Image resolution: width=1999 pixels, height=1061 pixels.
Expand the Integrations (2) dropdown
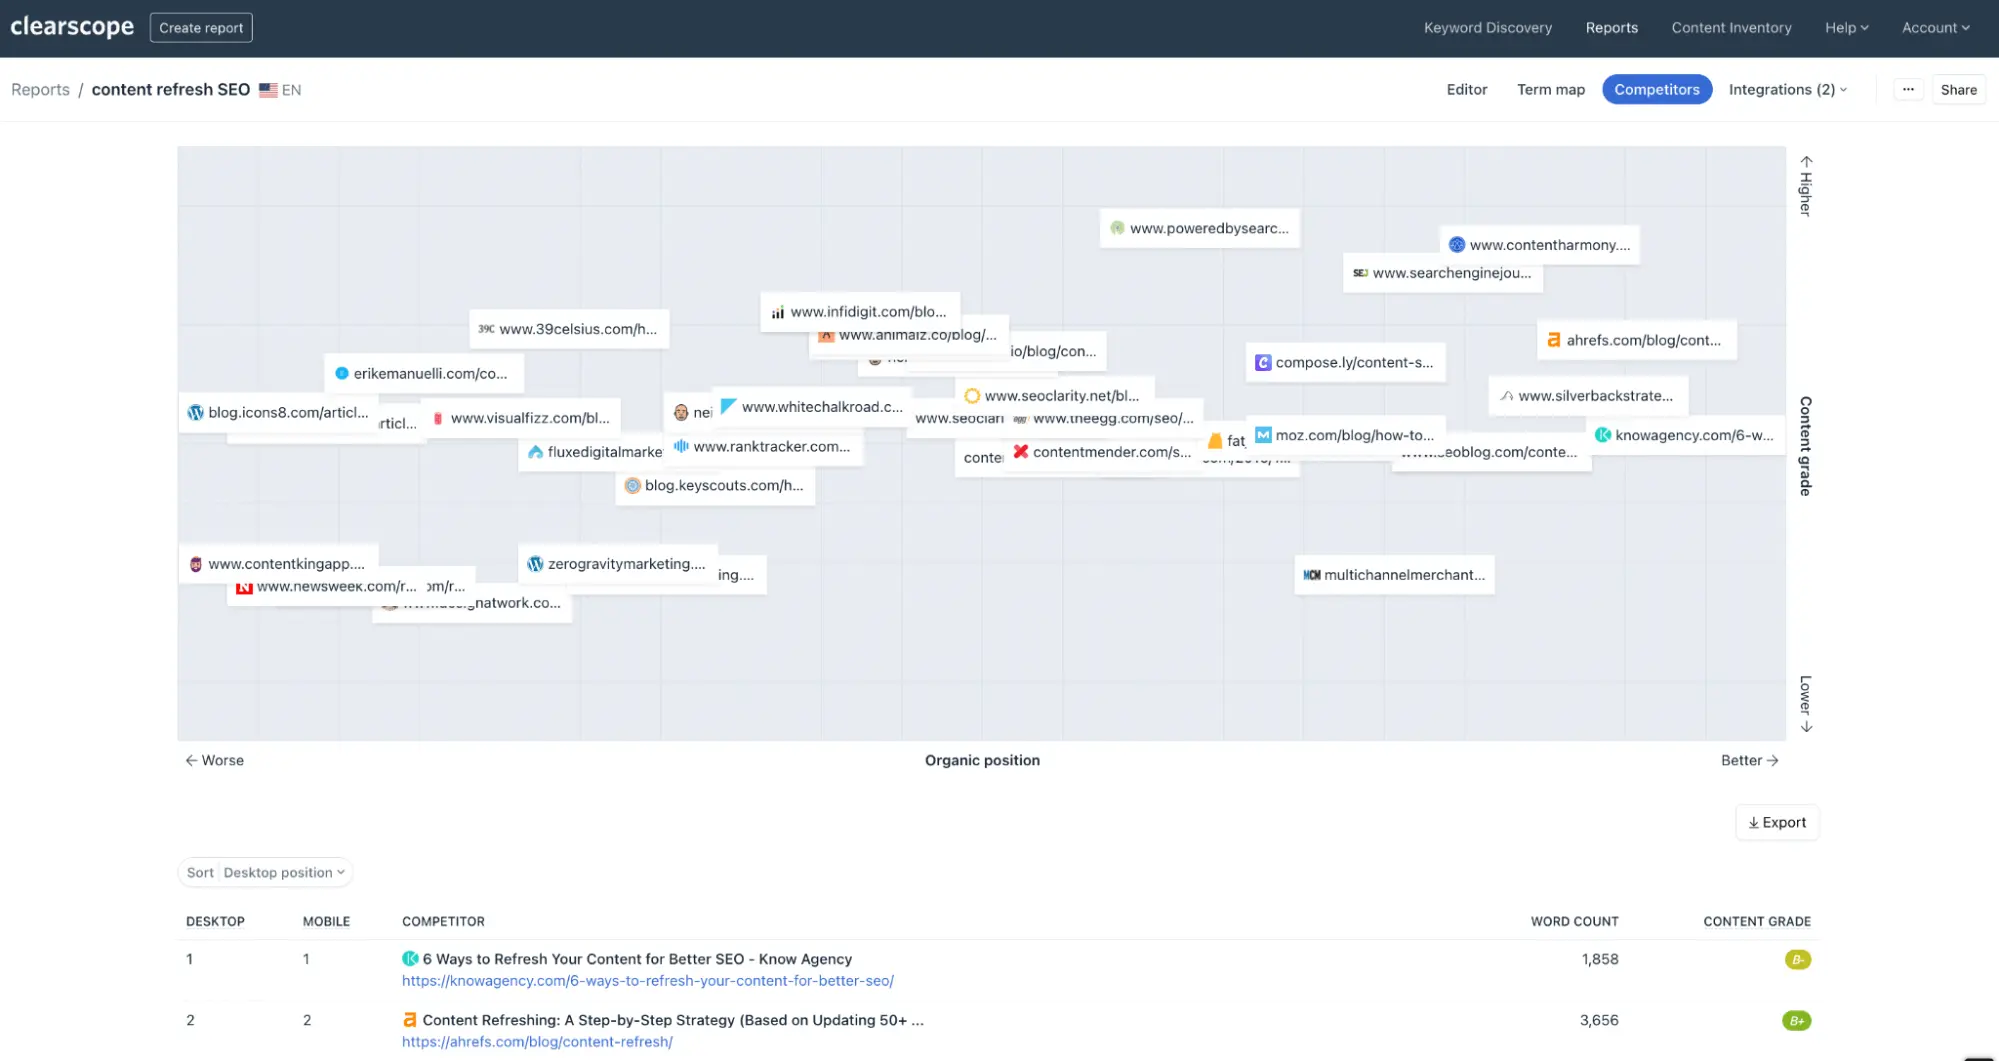[x=1788, y=89]
